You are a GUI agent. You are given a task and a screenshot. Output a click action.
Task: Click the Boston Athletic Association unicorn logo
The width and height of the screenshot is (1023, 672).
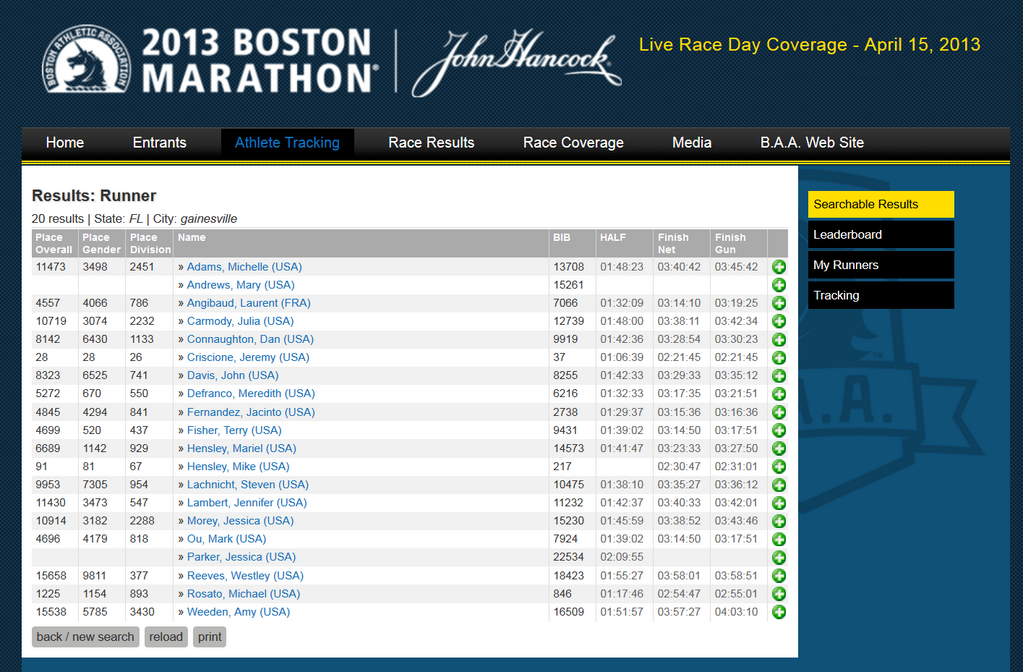(86, 60)
